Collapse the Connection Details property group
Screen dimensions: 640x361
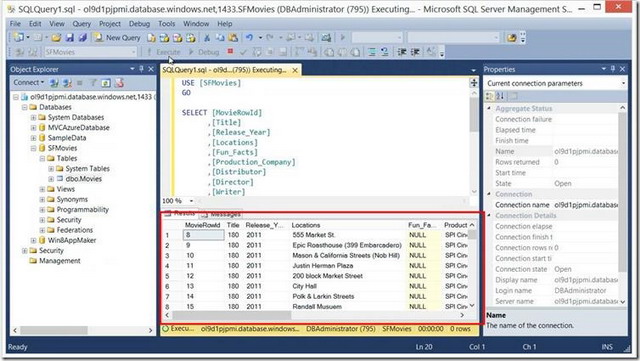489,215
